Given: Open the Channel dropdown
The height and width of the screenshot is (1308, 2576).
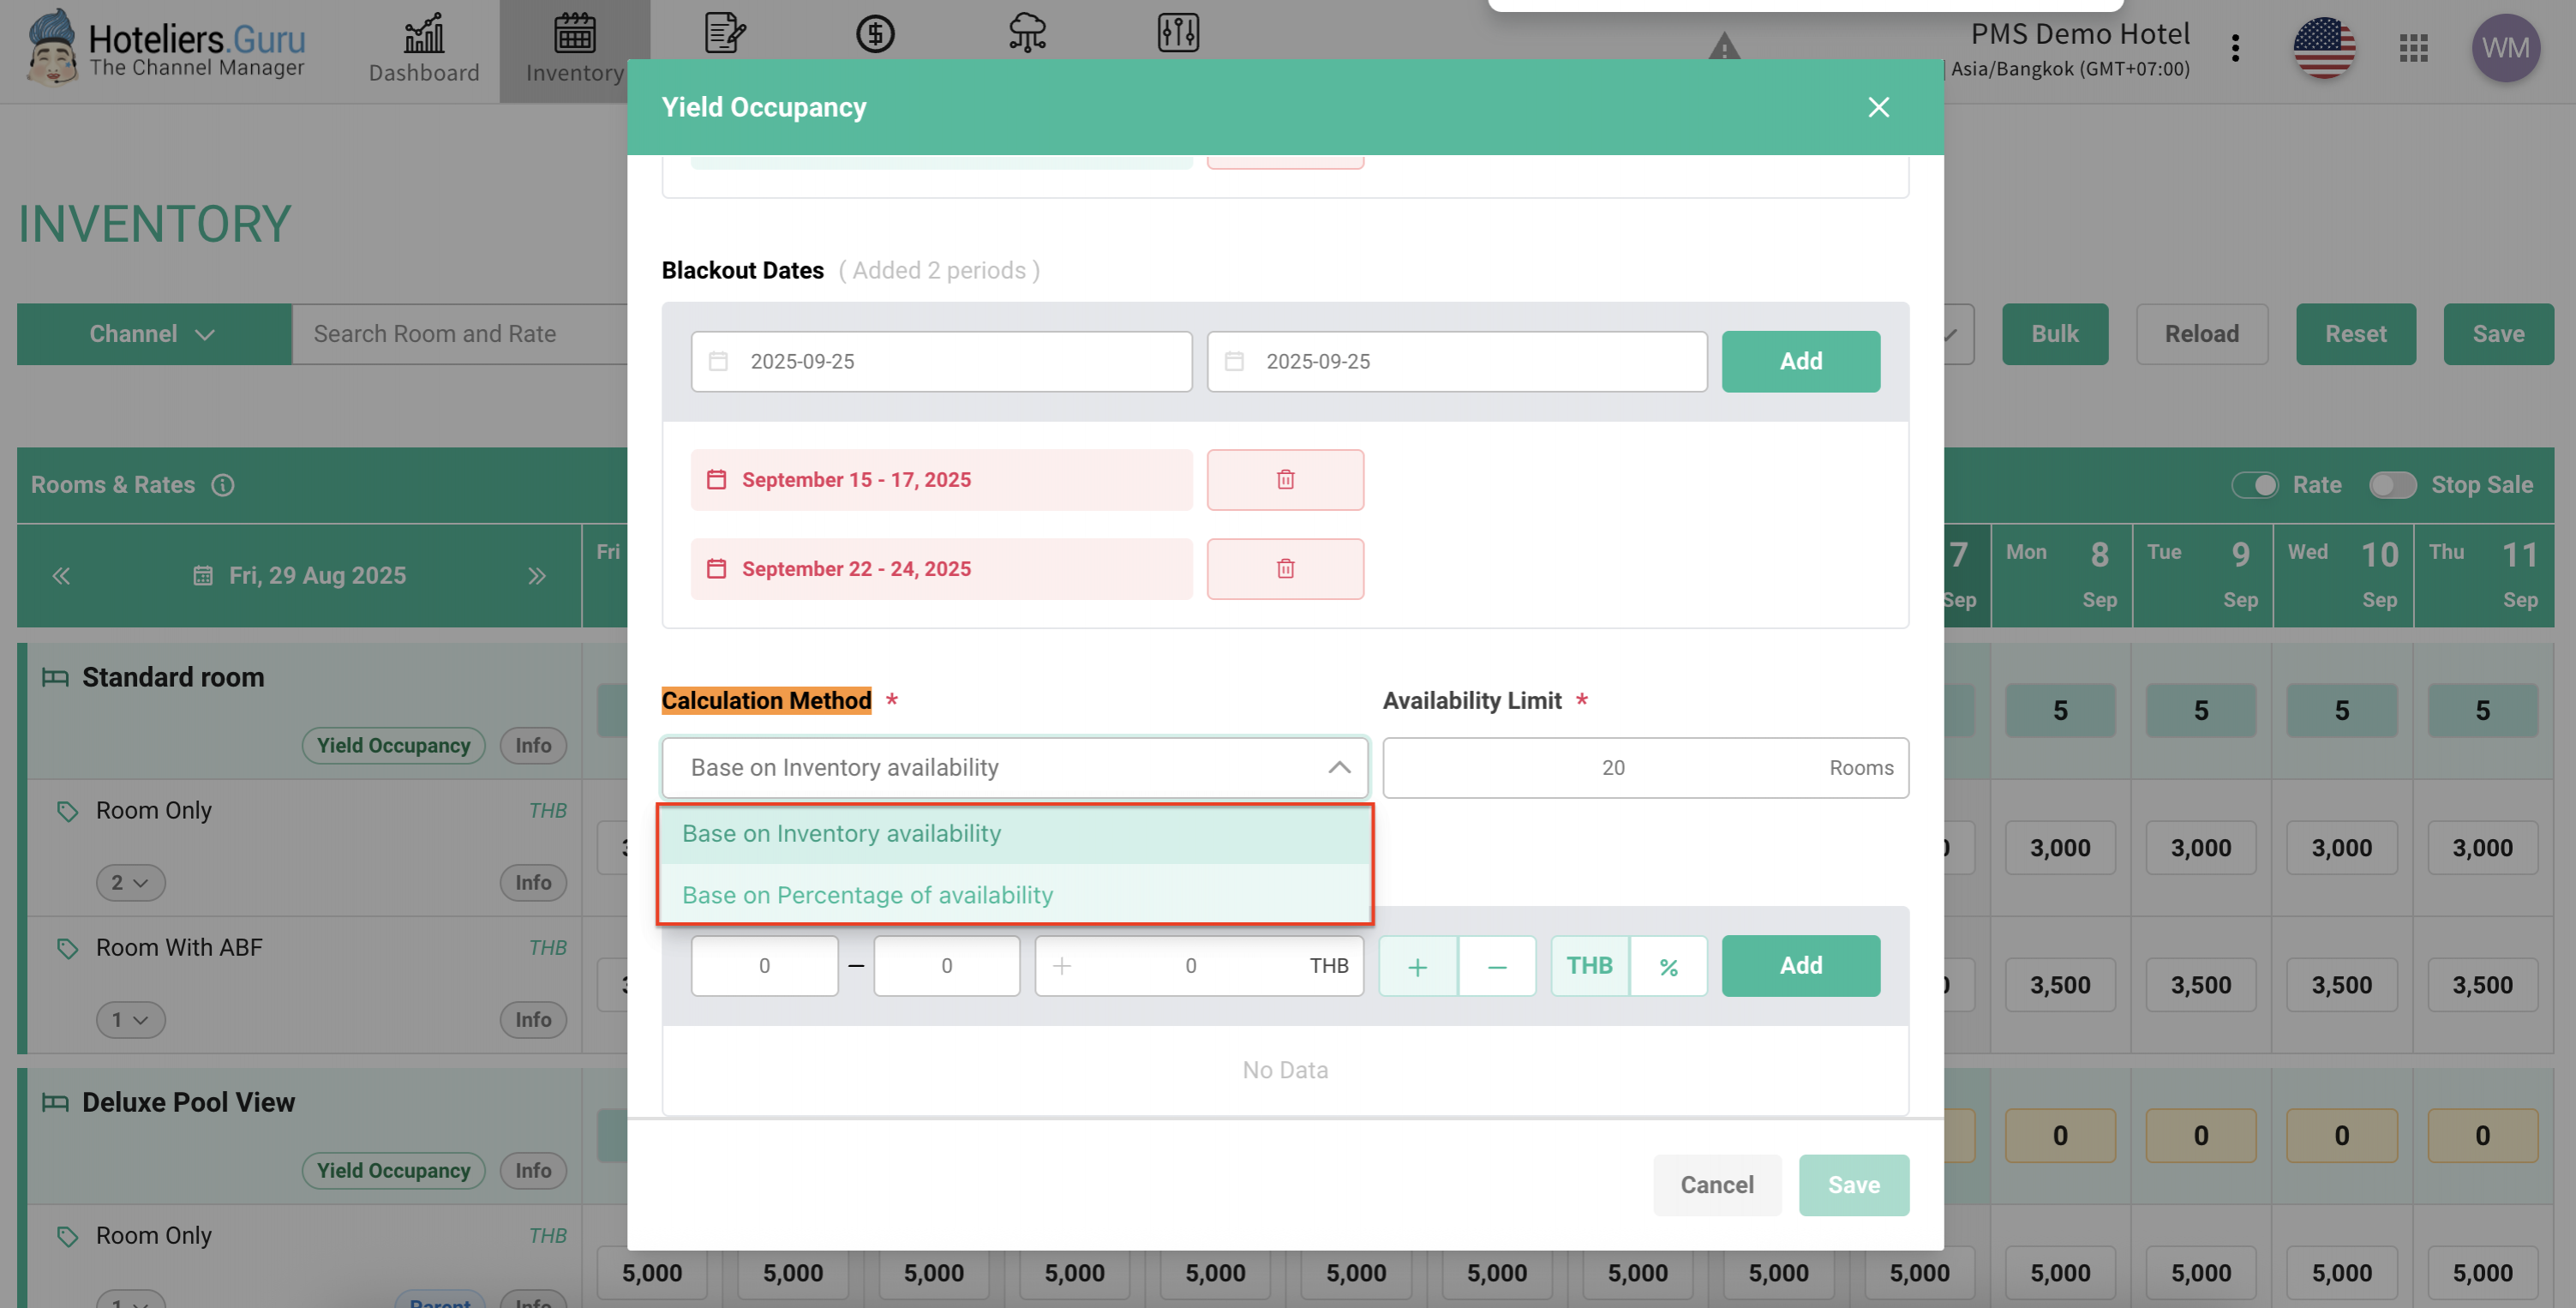Looking at the screenshot, I should [153, 334].
